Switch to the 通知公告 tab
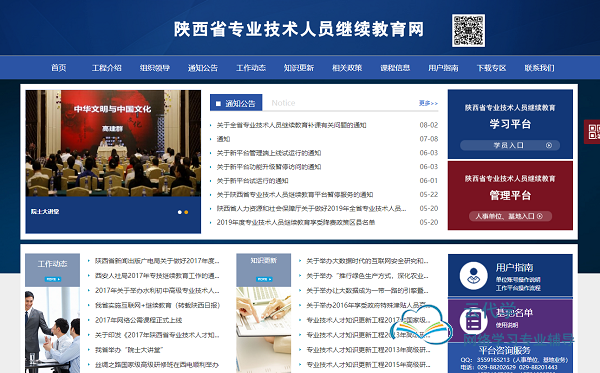600x373 pixels. click(236, 103)
